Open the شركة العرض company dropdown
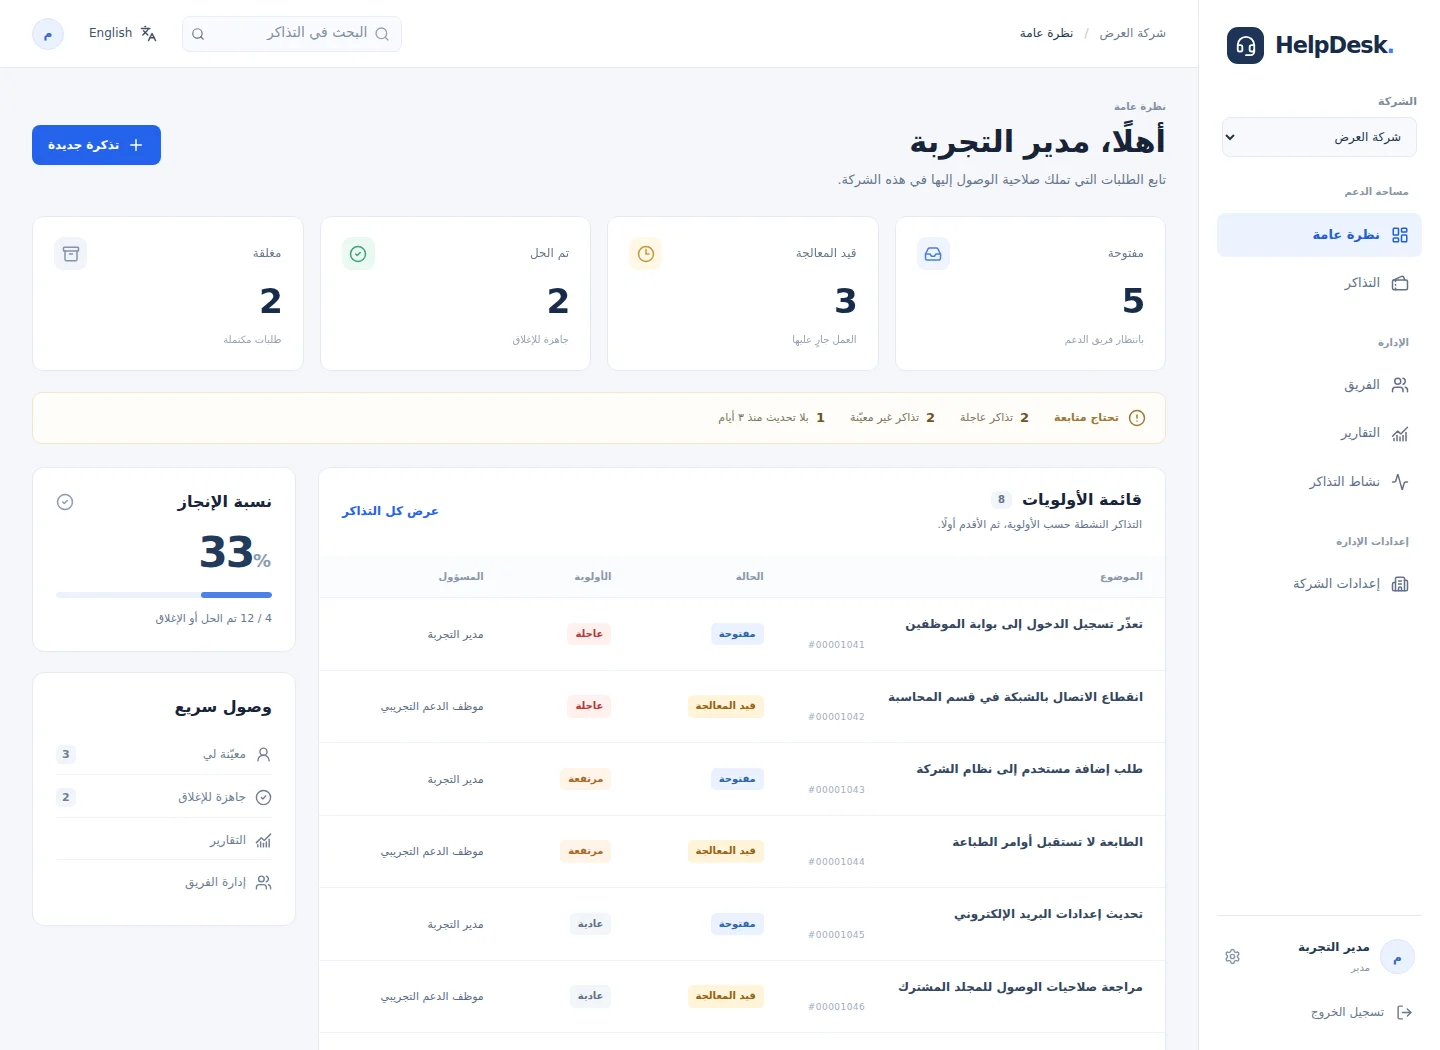Viewport: 1440px width, 1050px height. 1319,137
